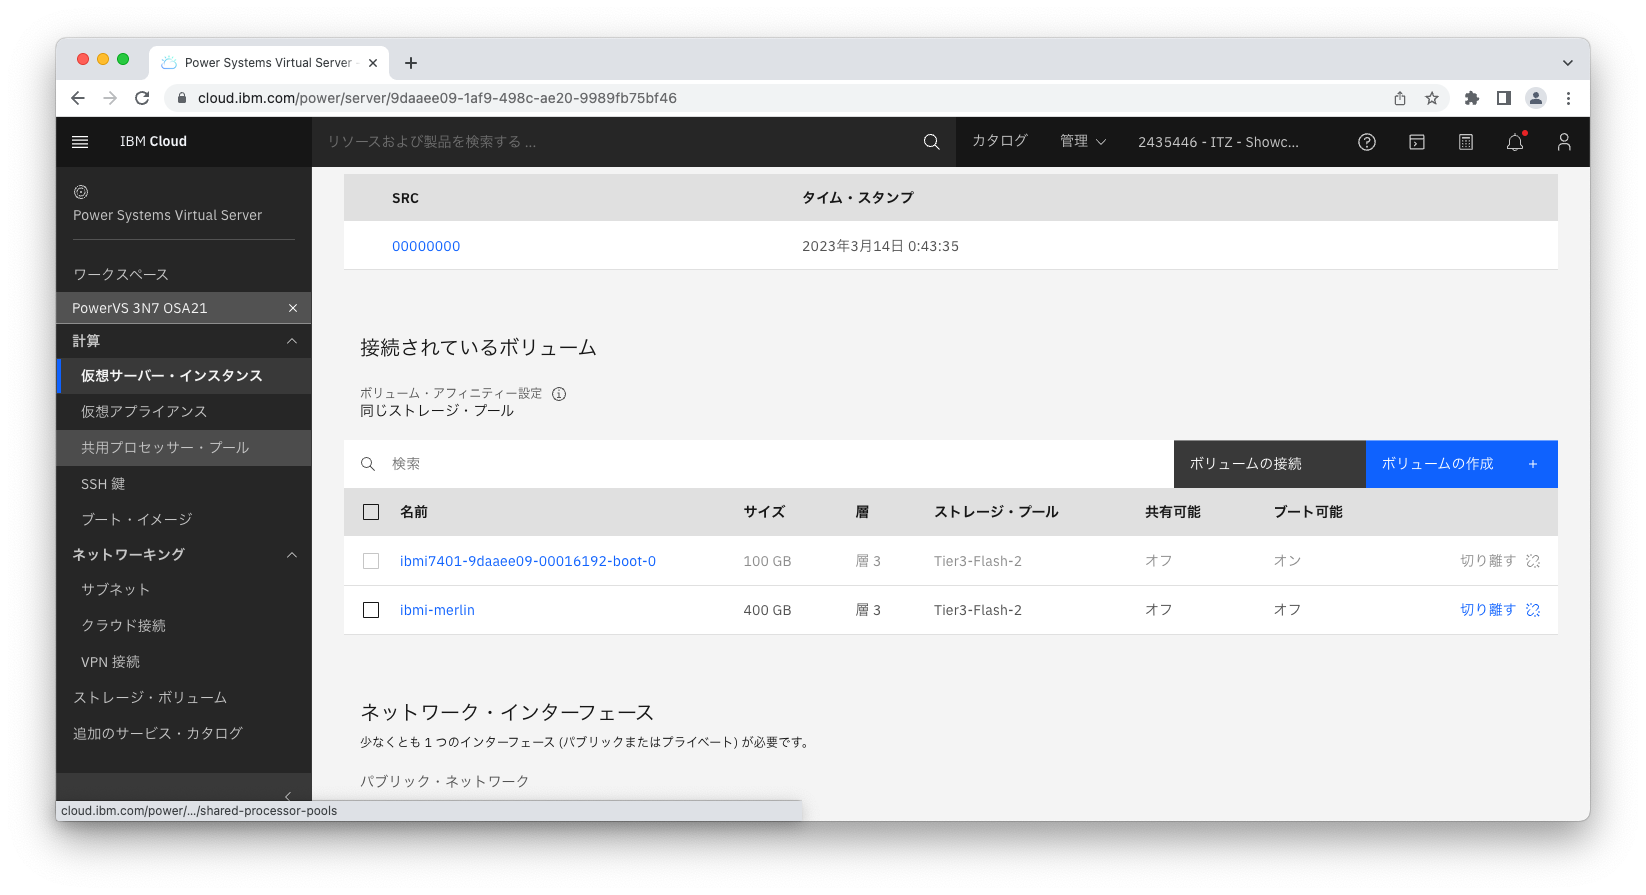
Task: Open the Chrome profile avatar
Action: [1536, 98]
